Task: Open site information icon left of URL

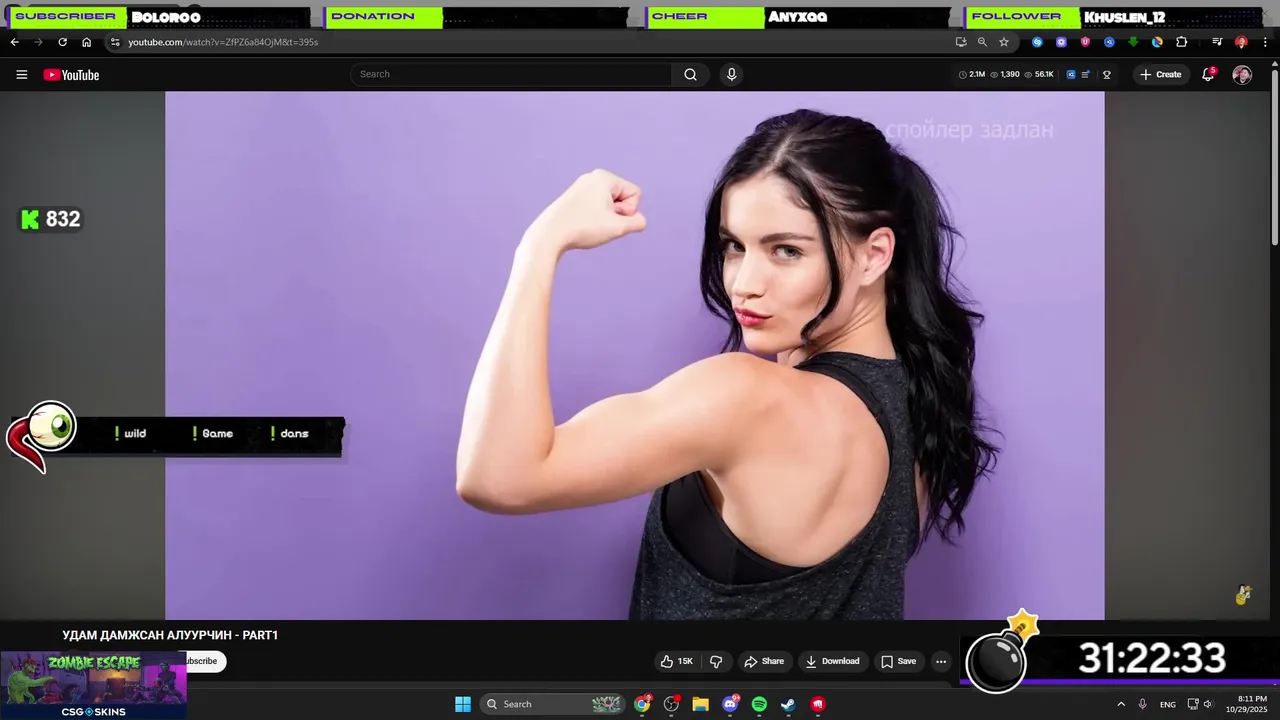Action: click(115, 42)
